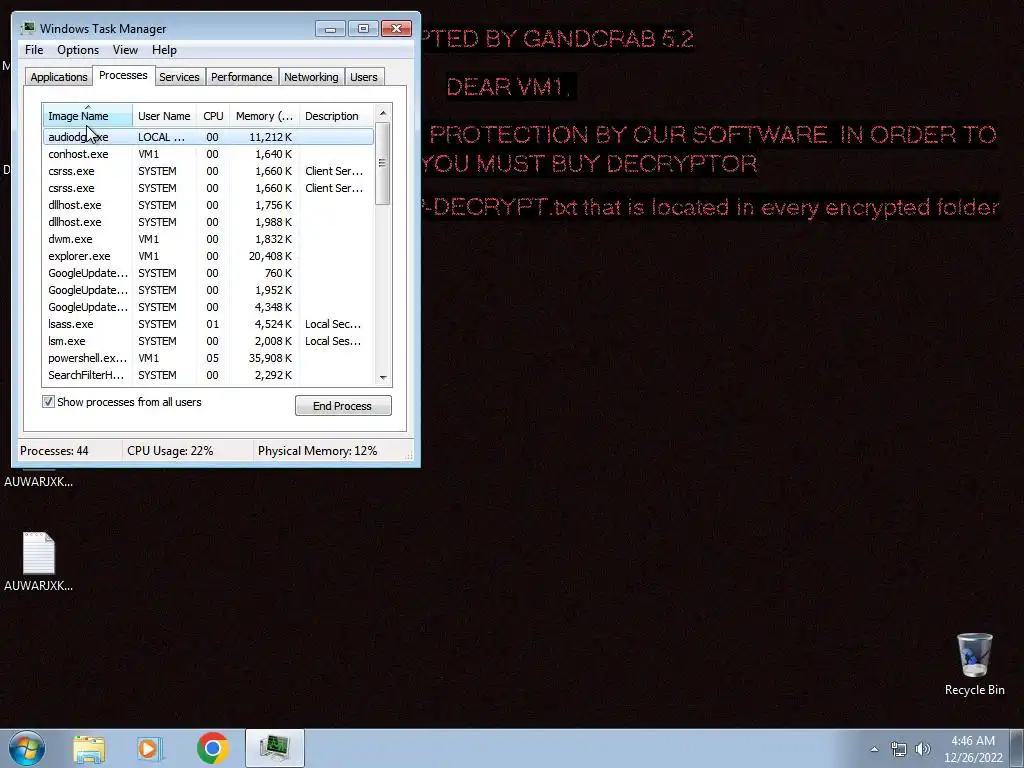Click the End Process button
1024x768 pixels.
(x=343, y=406)
